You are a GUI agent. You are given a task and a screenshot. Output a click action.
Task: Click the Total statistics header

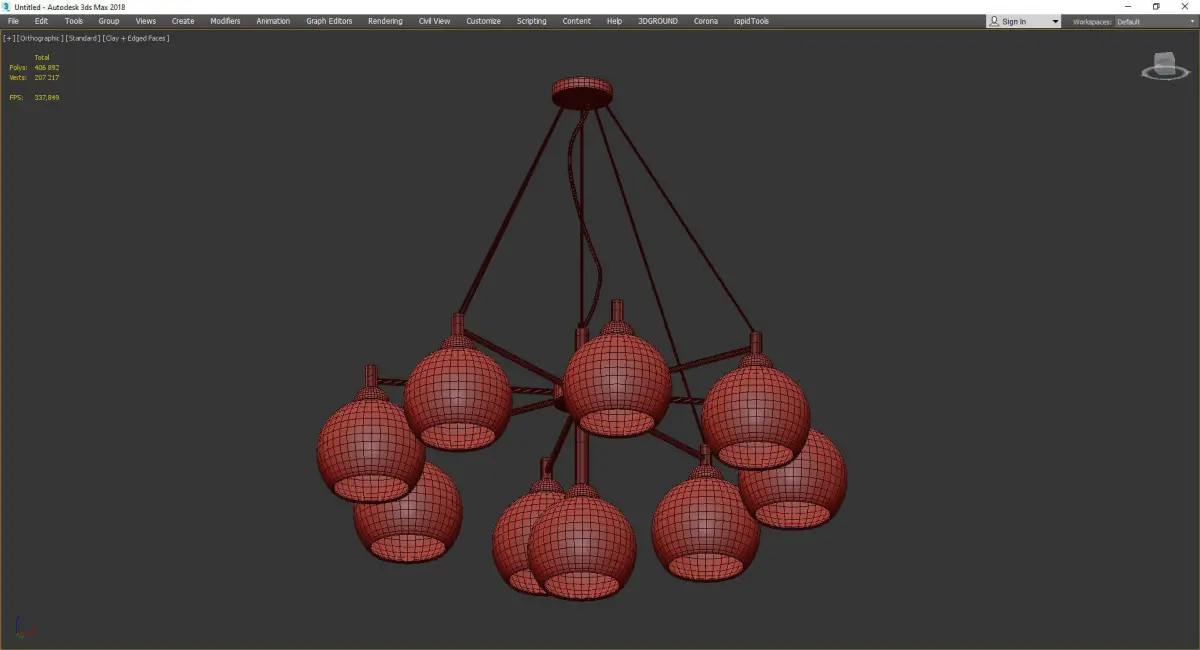(41, 57)
